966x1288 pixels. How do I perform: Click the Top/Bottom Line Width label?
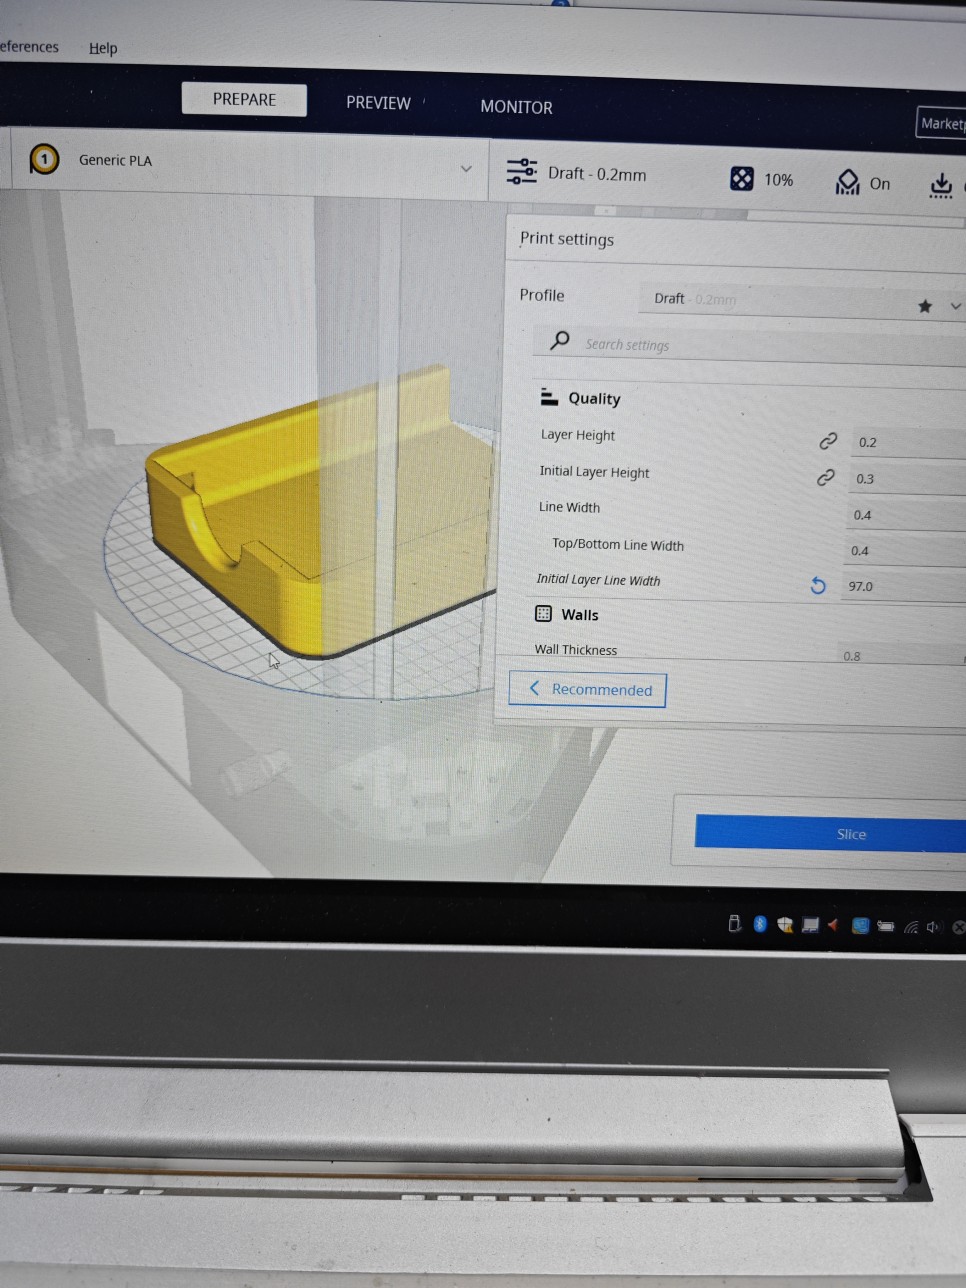coord(618,544)
